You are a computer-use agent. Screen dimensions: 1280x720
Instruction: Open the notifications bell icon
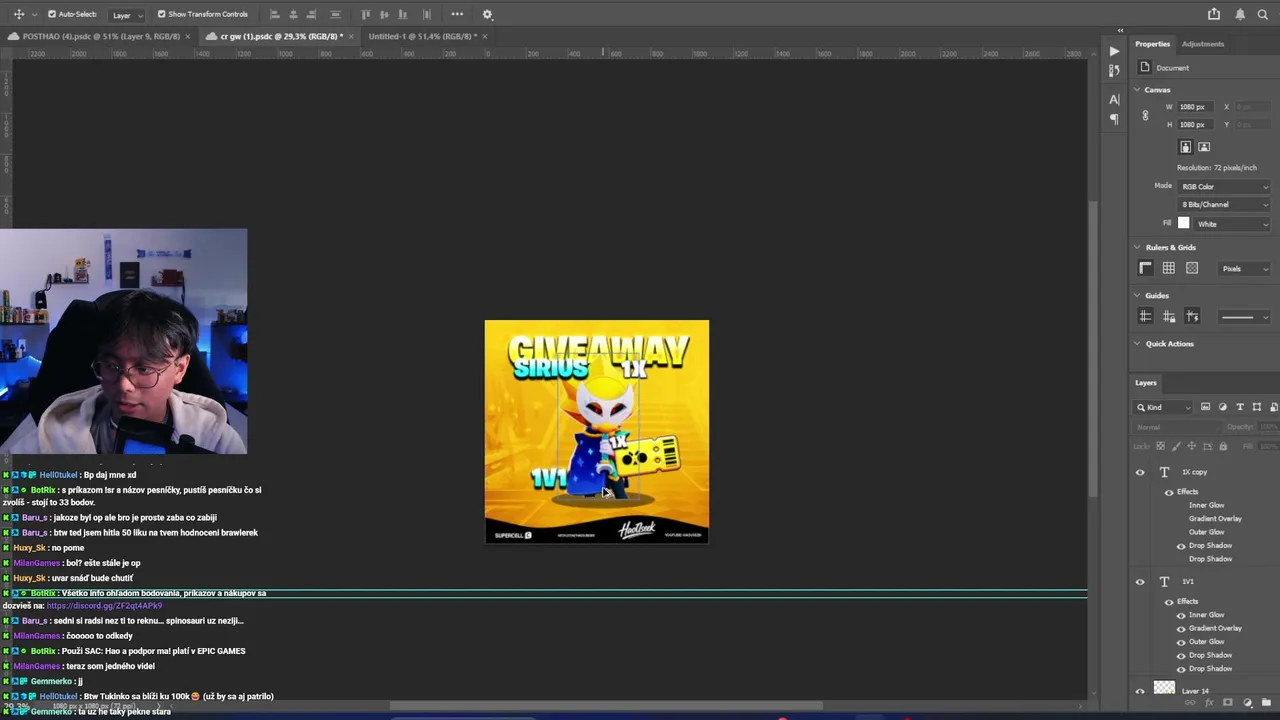(x=1240, y=14)
